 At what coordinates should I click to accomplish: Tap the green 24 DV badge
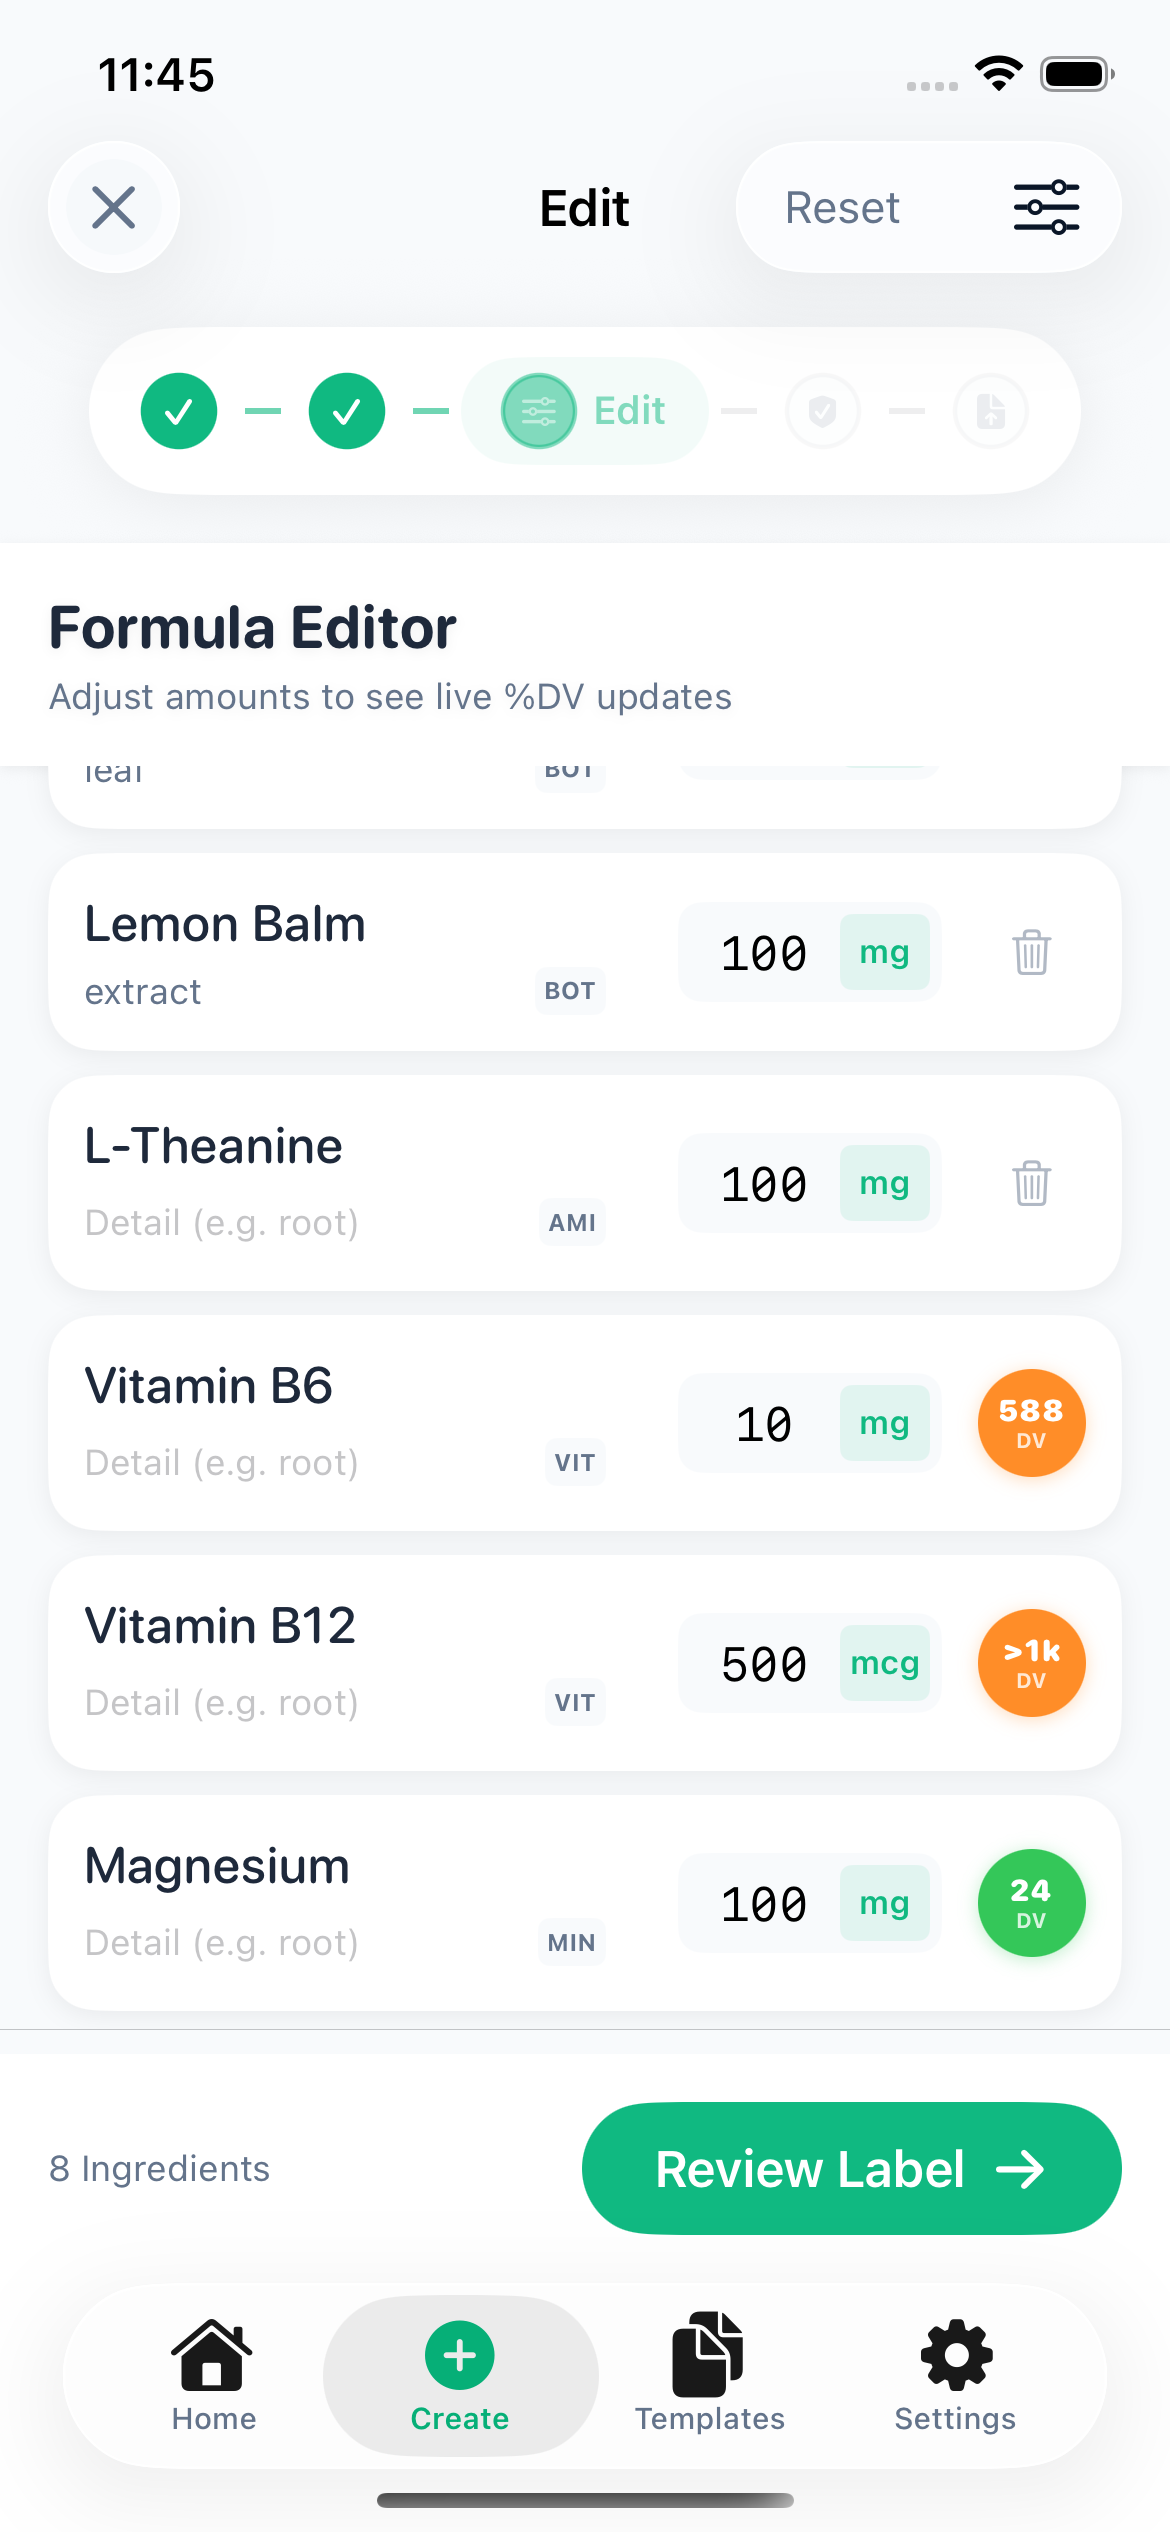(x=1031, y=1903)
